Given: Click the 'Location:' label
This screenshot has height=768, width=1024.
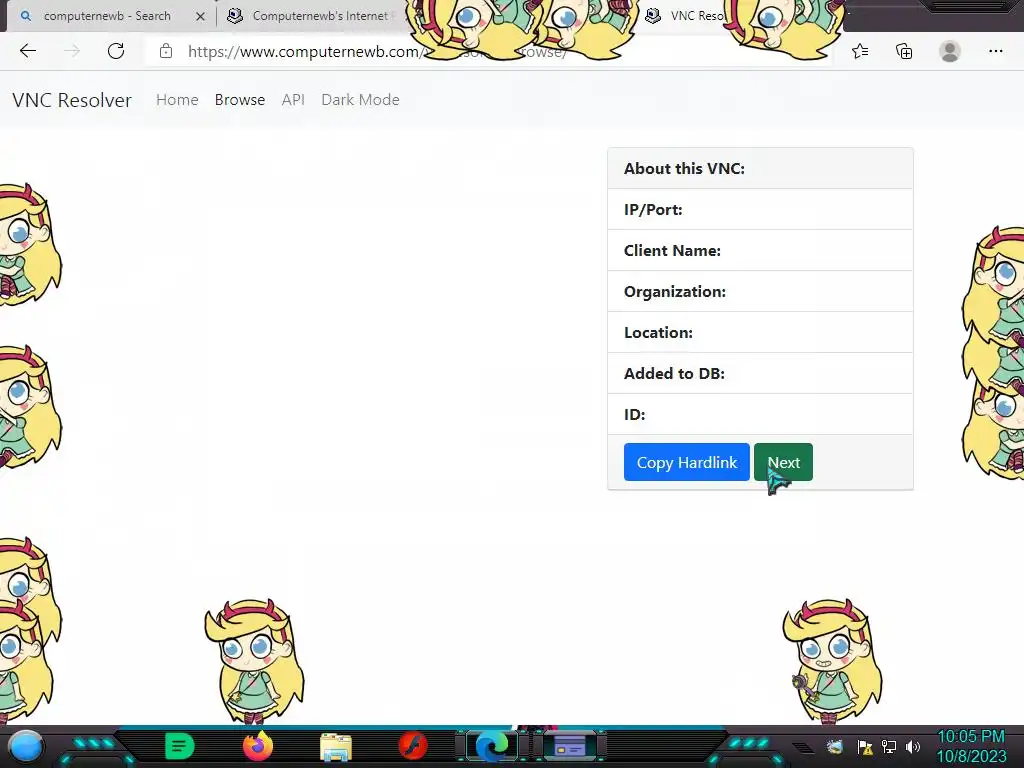Looking at the screenshot, I should [658, 333].
